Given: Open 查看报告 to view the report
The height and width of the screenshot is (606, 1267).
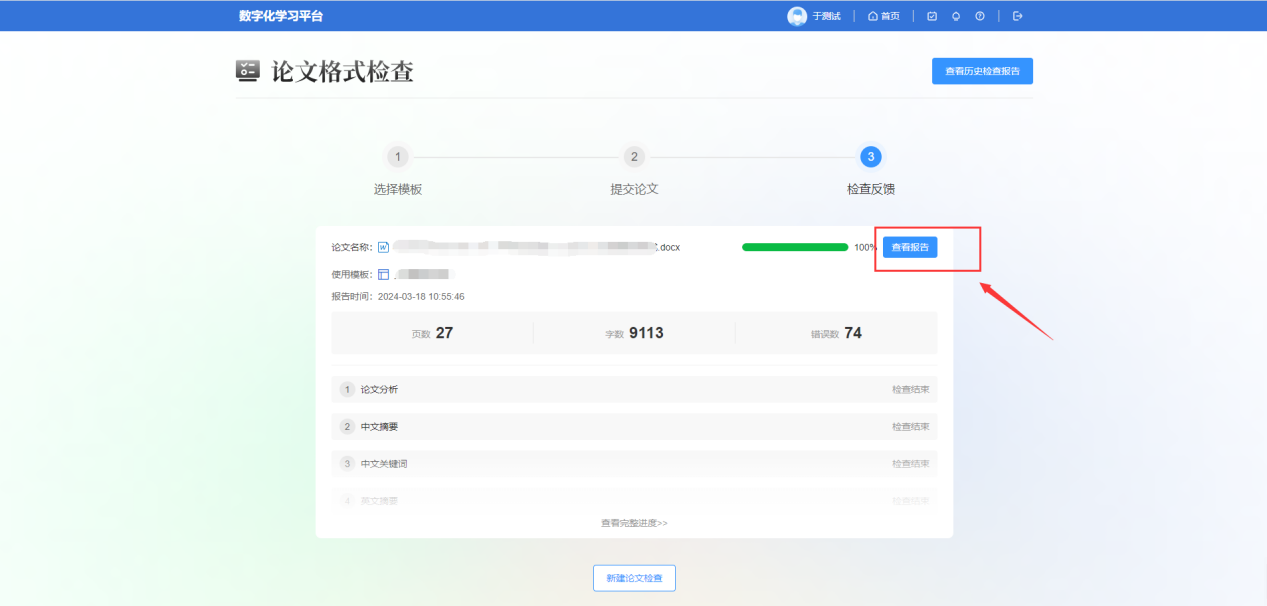Looking at the screenshot, I should click(910, 247).
